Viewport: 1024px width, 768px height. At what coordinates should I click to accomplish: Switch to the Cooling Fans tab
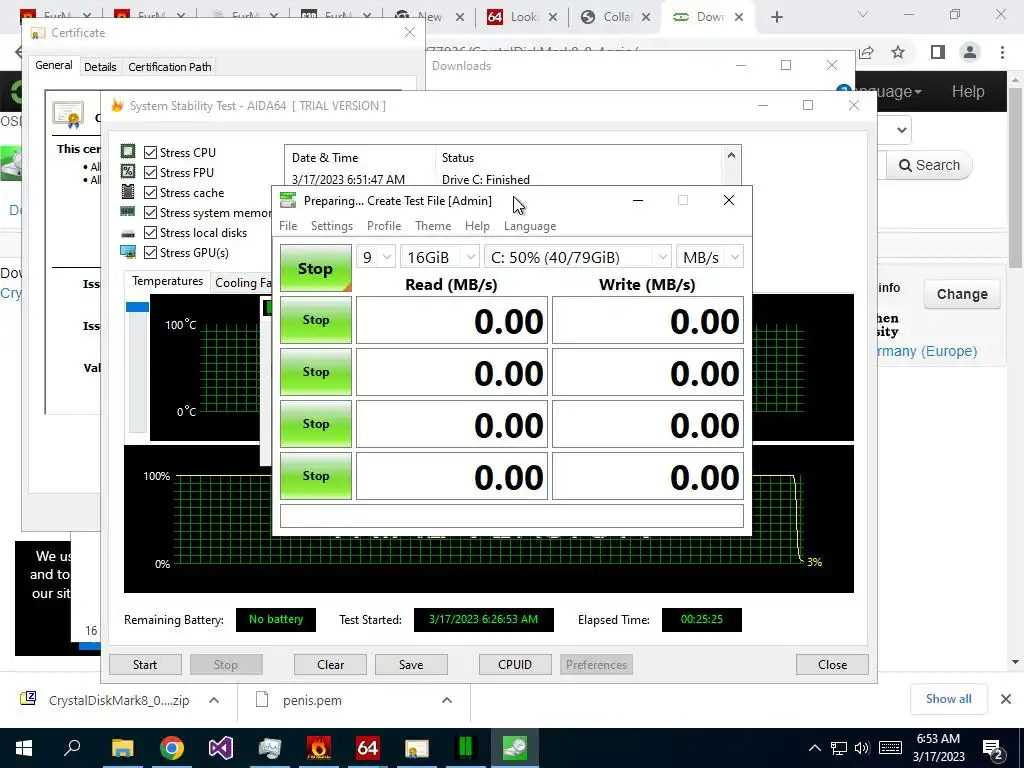[242, 283]
